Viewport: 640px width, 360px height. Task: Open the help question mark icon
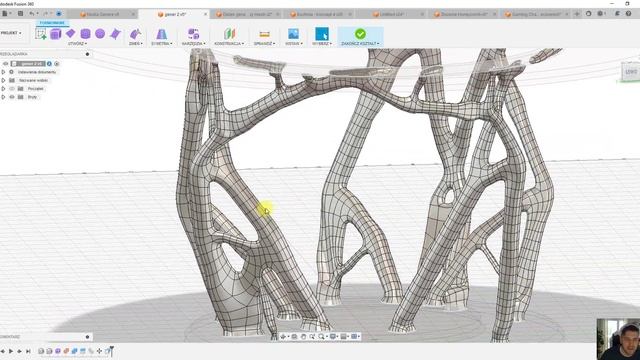pyautogui.click(x=629, y=13)
